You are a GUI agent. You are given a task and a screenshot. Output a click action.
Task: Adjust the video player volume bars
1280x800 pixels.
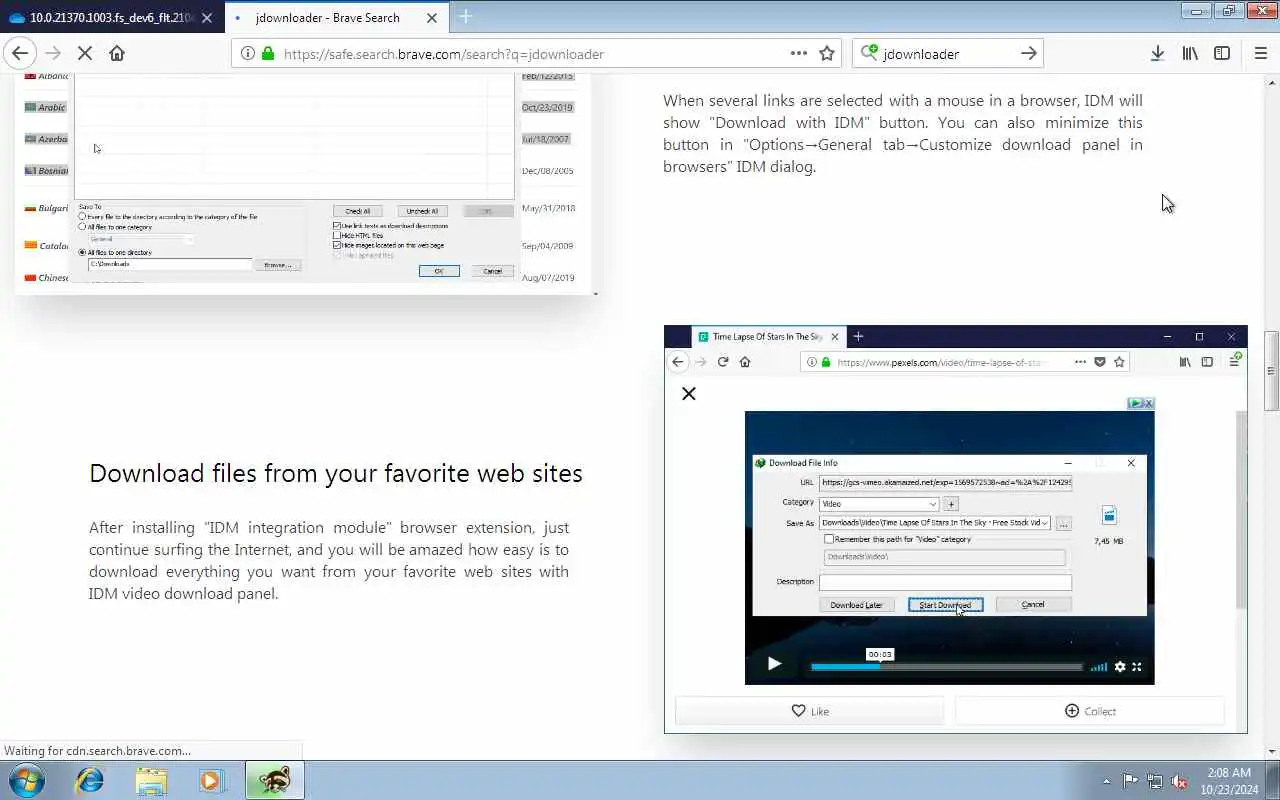pos(1098,667)
